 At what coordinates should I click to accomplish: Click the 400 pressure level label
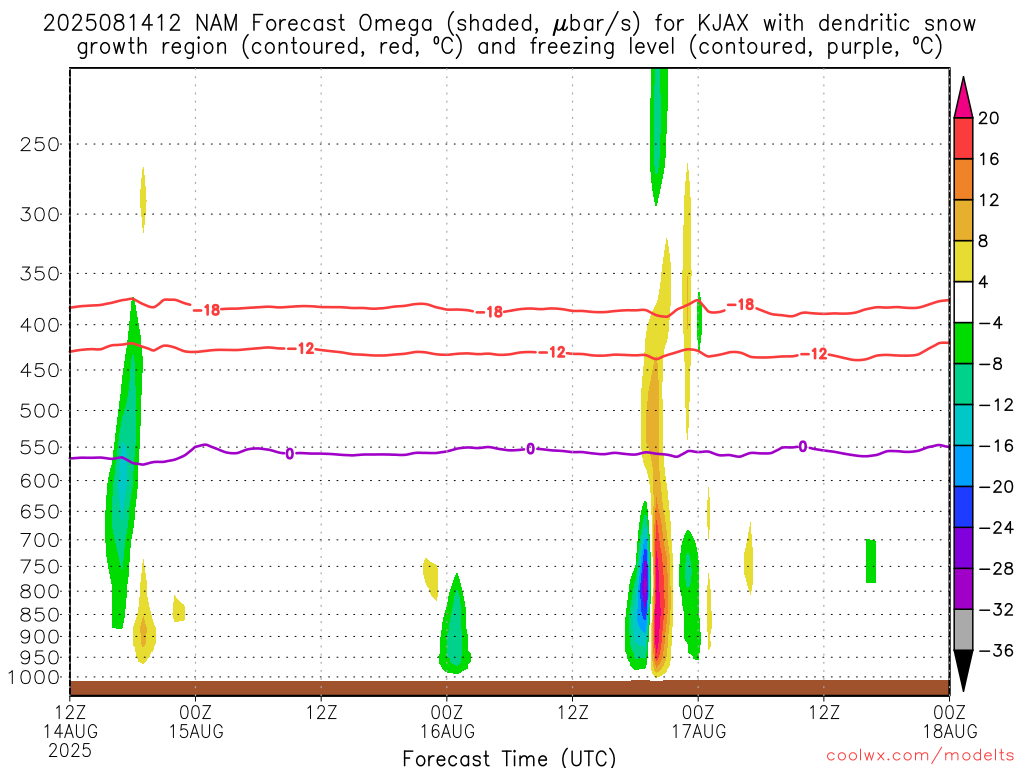pyautogui.click(x=40, y=325)
